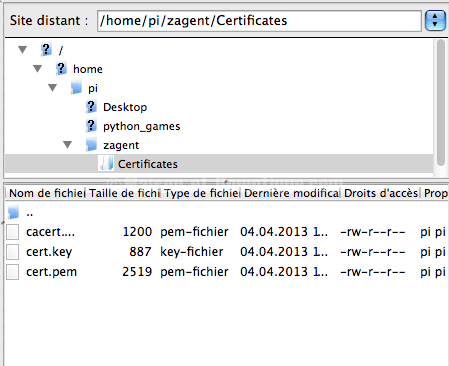
Task: Click file size 2519
Action: coord(137,272)
